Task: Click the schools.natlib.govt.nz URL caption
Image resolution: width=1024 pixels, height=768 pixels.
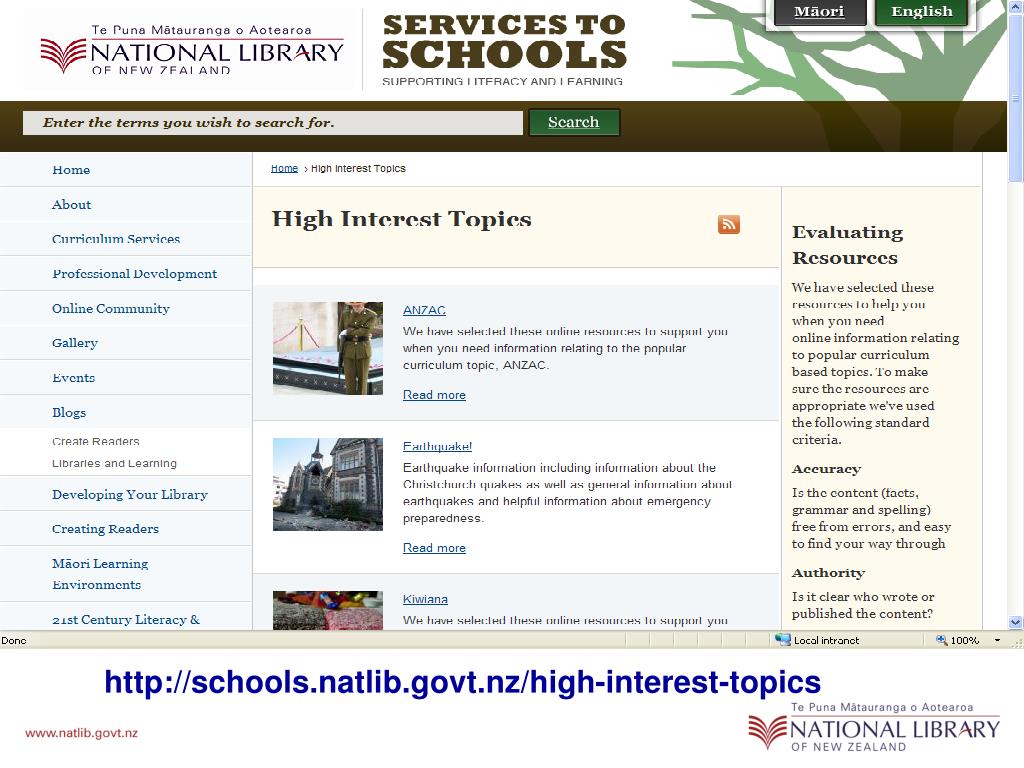Action: click(462, 682)
